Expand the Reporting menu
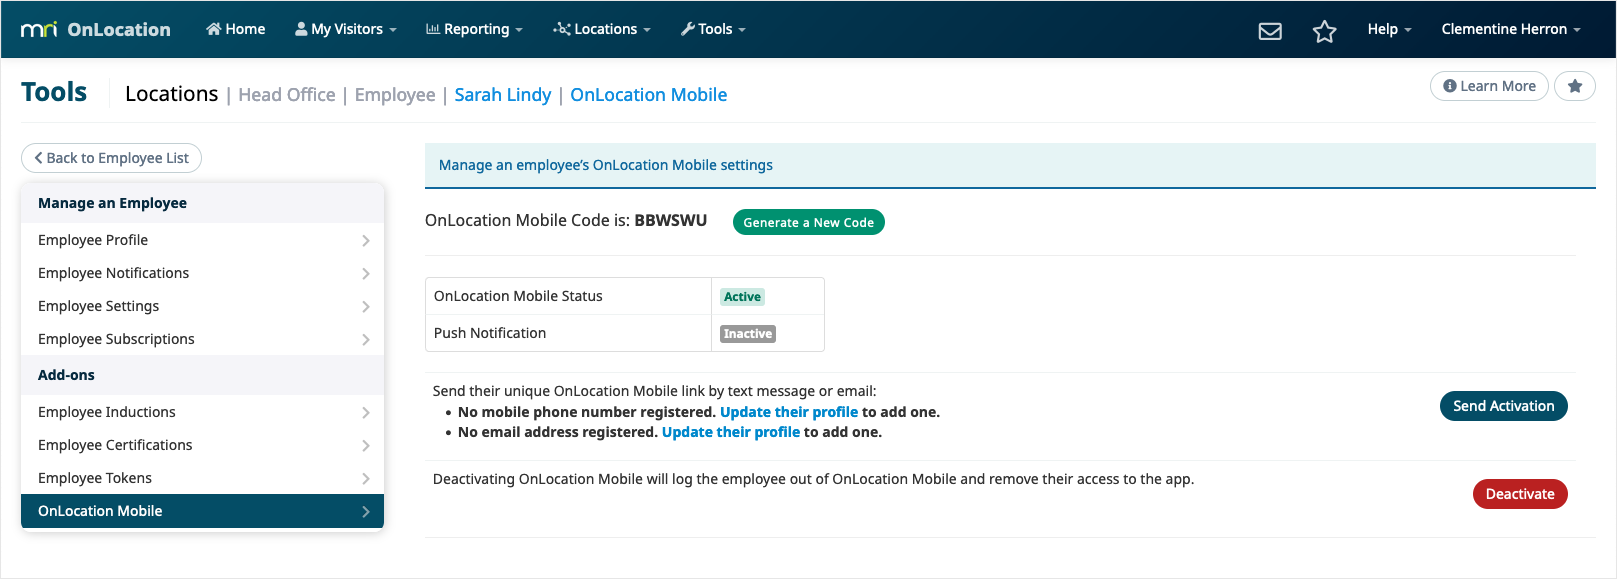The width and height of the screenshot is (1617, 579). pyautogui.click(x=474, y=29)
